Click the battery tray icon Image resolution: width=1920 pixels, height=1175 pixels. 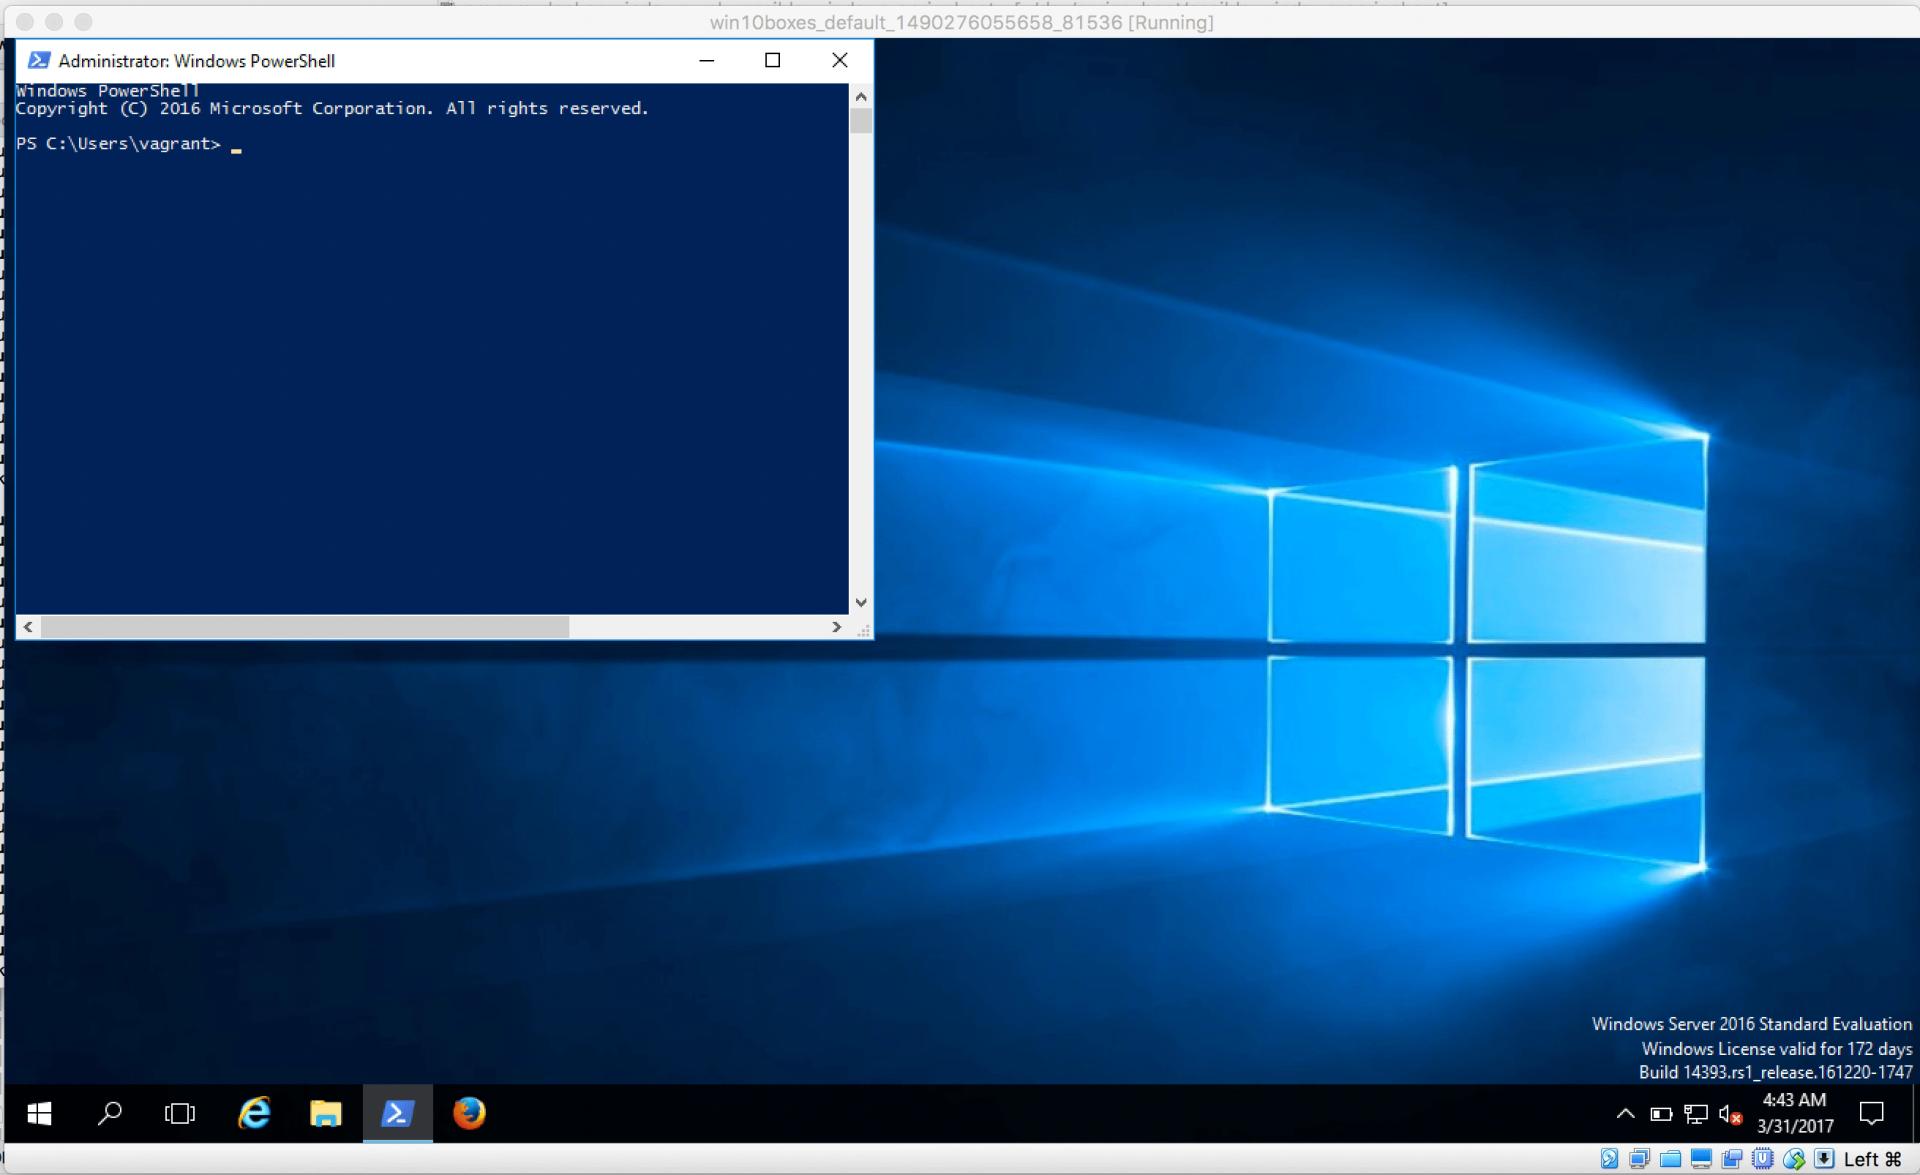point(1661,1113)
